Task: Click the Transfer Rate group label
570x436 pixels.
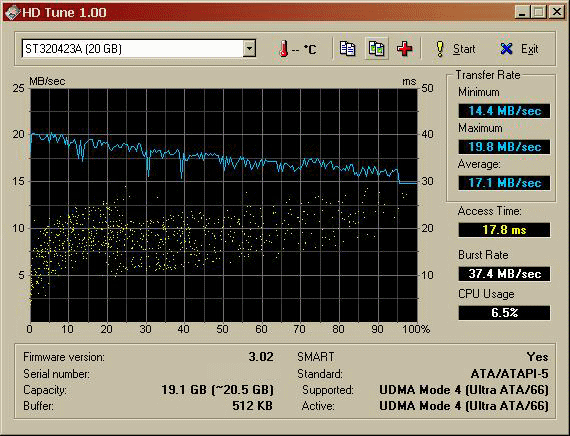Action: click(x=488, y=75)
